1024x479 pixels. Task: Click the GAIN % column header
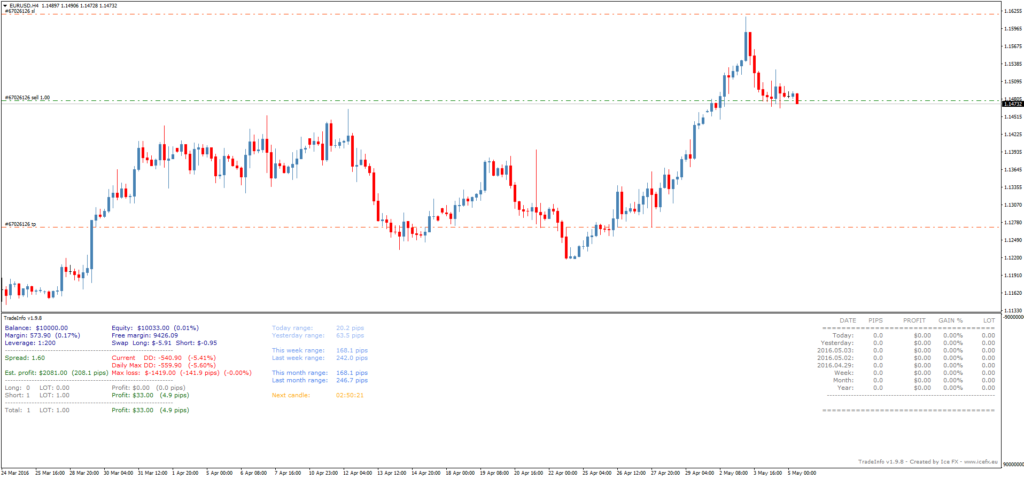[949, 319]
